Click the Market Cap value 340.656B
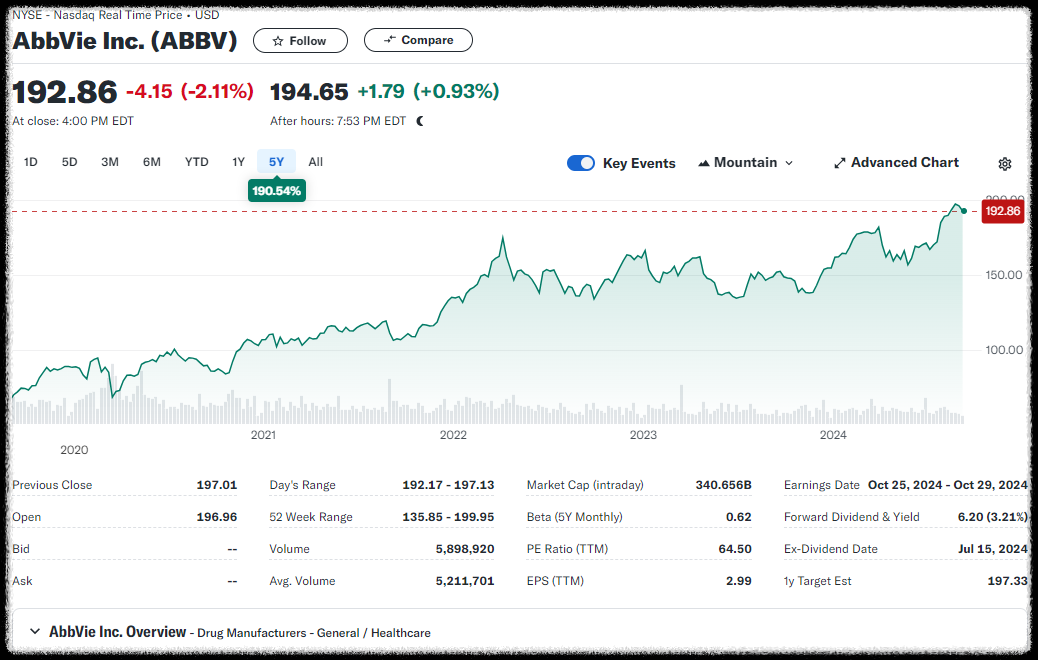1038x660 pixels. click(x=724, y=485)
